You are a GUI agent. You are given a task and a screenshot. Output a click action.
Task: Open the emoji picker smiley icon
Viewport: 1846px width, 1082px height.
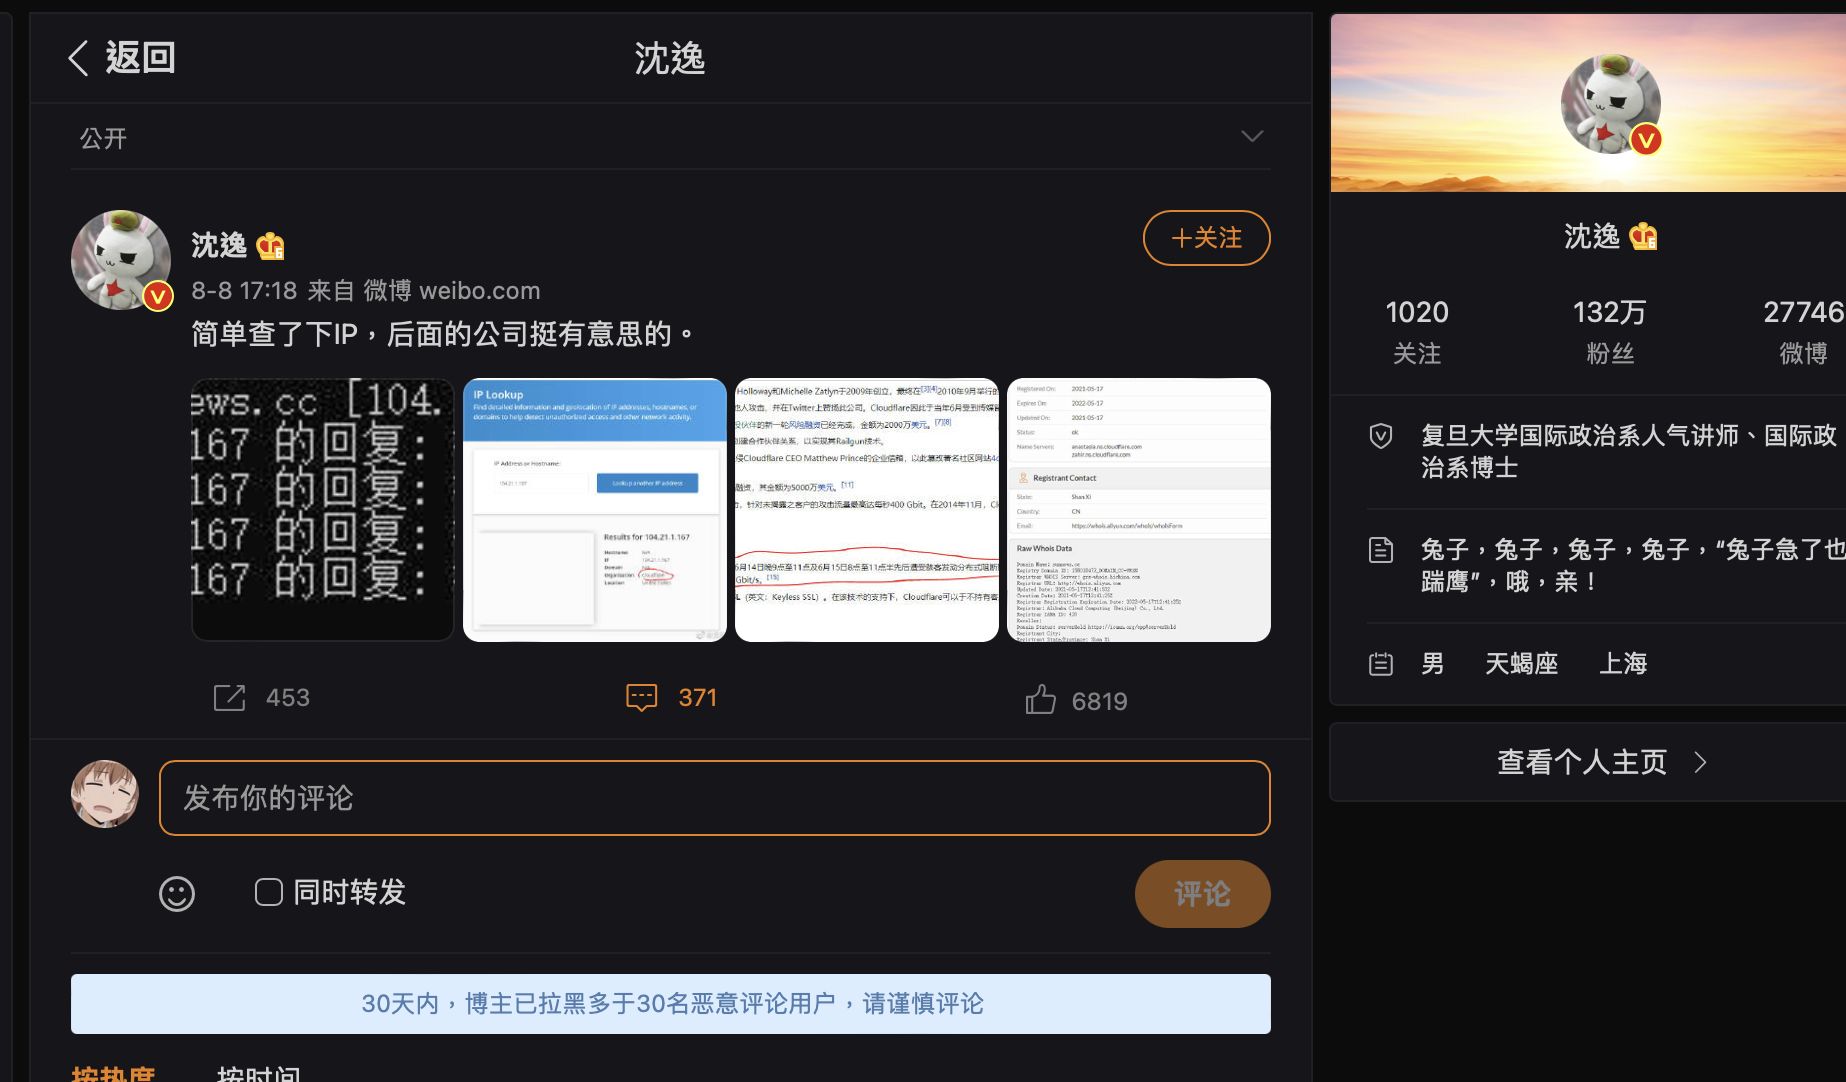[177, 893]
